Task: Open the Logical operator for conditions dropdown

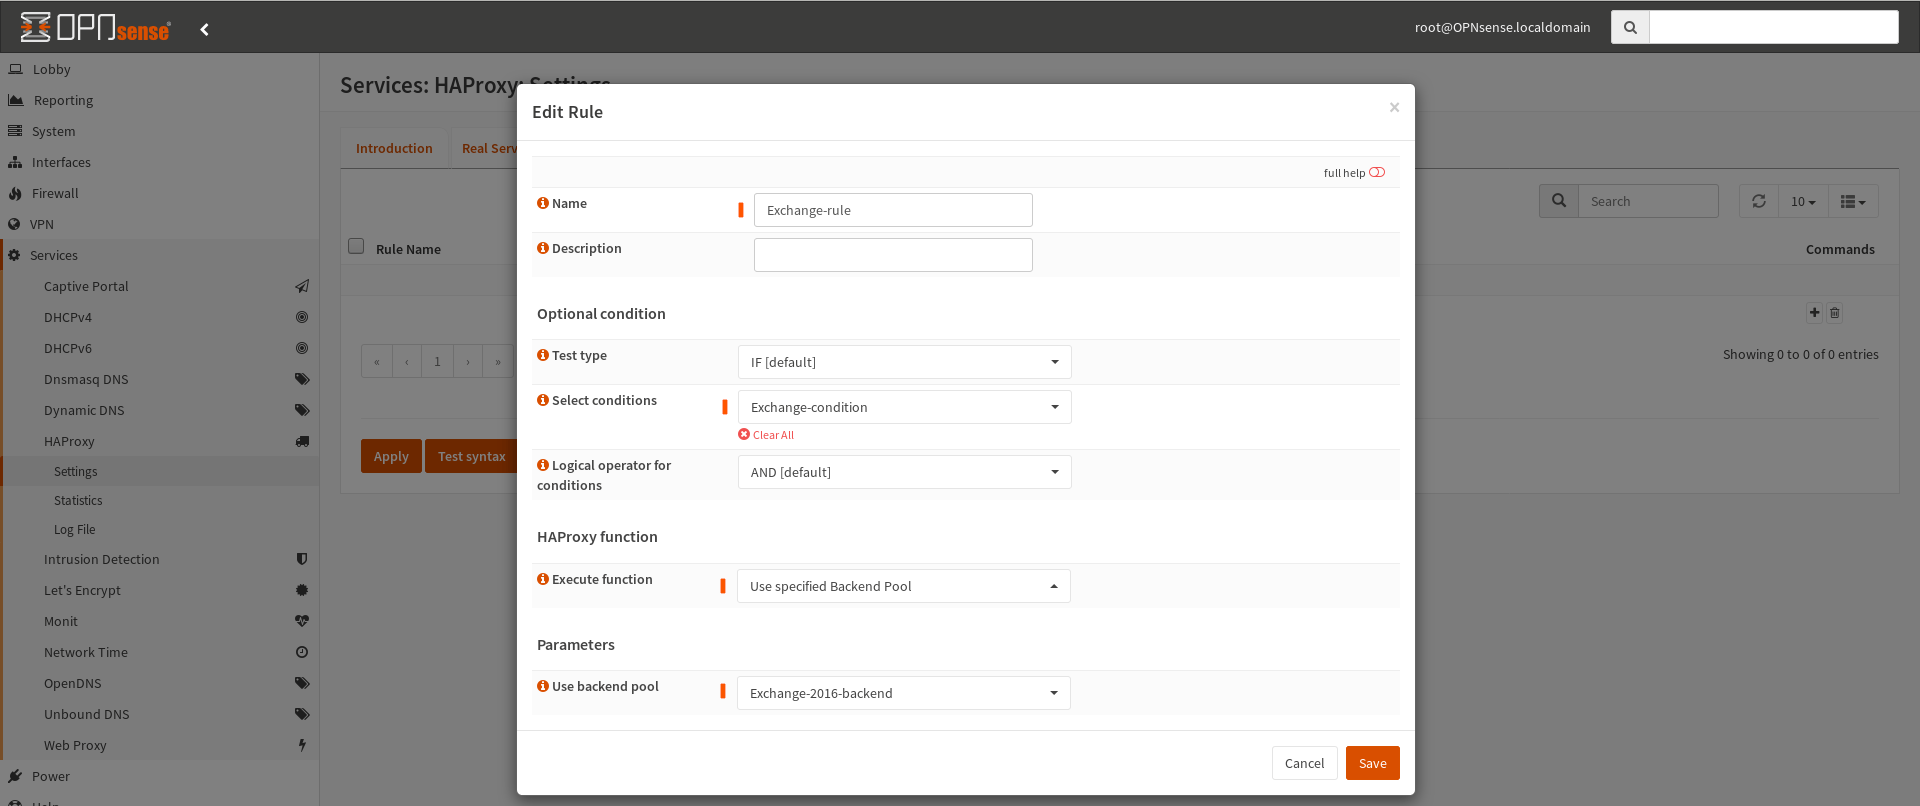Action: click(904, 472)
